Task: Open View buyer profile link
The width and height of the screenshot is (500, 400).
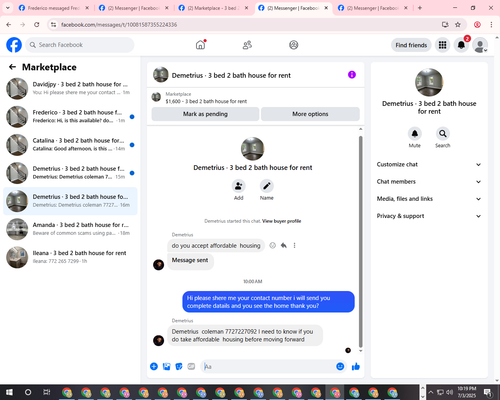Action: [281, 221]
